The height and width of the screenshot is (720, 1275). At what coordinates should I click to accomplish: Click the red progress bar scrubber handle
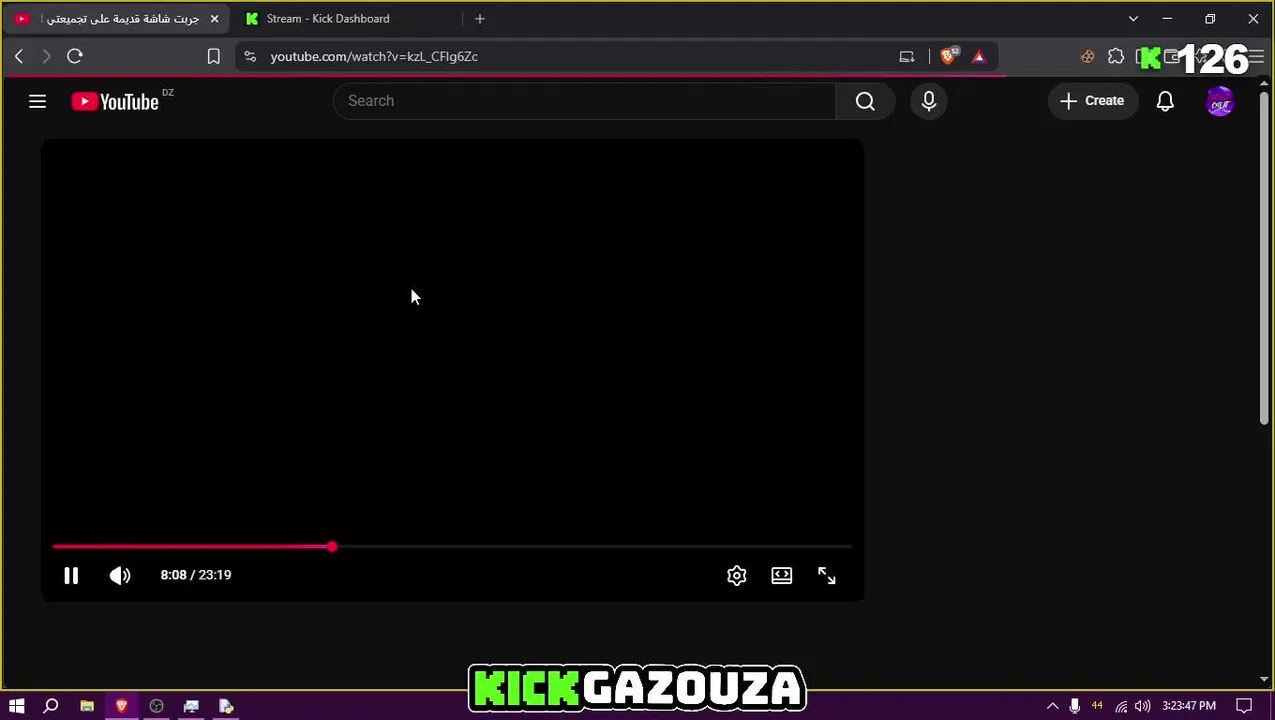coord(332,547)
